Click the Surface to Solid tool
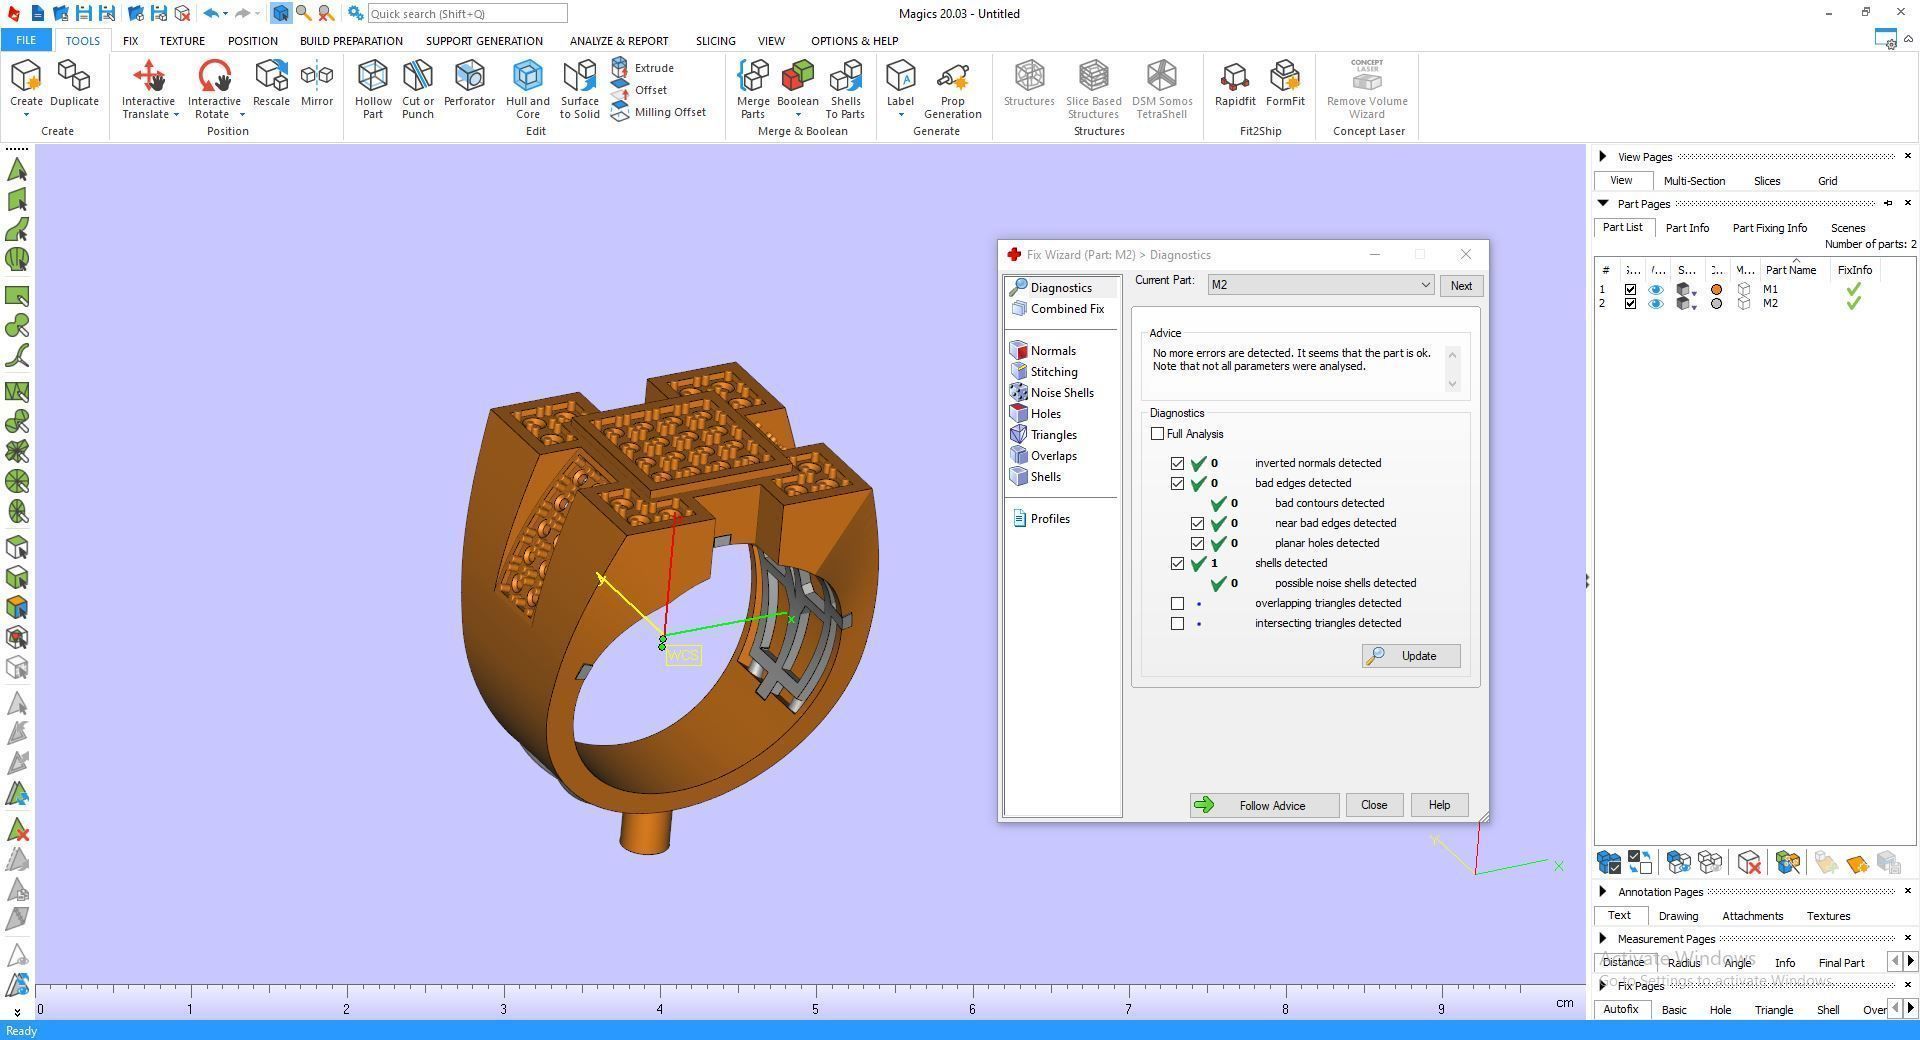 coord(580,89)
